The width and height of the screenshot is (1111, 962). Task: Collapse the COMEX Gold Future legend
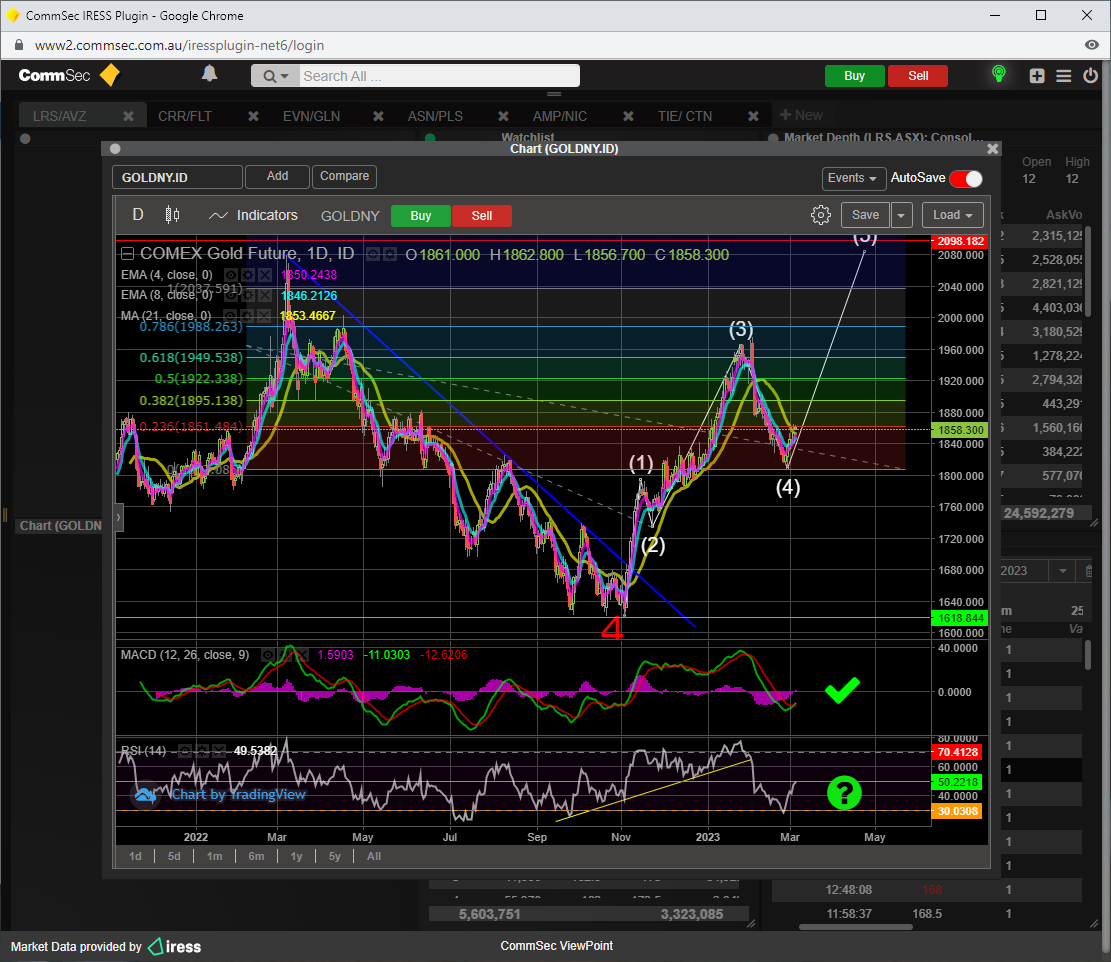click(127, 254)
